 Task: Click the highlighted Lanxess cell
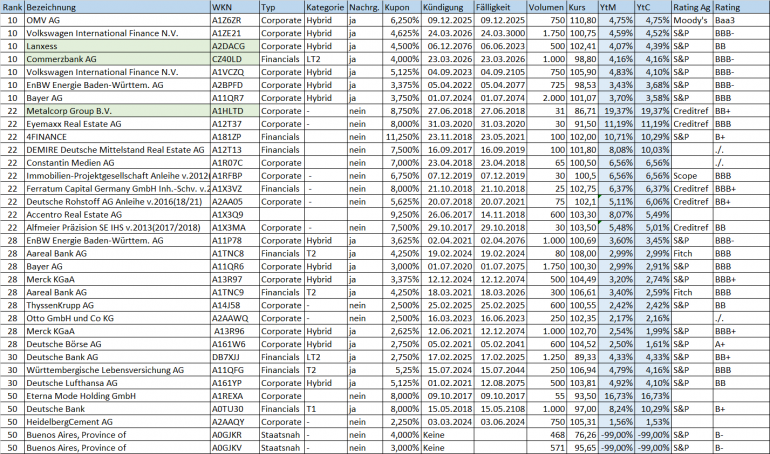(117, 46)
